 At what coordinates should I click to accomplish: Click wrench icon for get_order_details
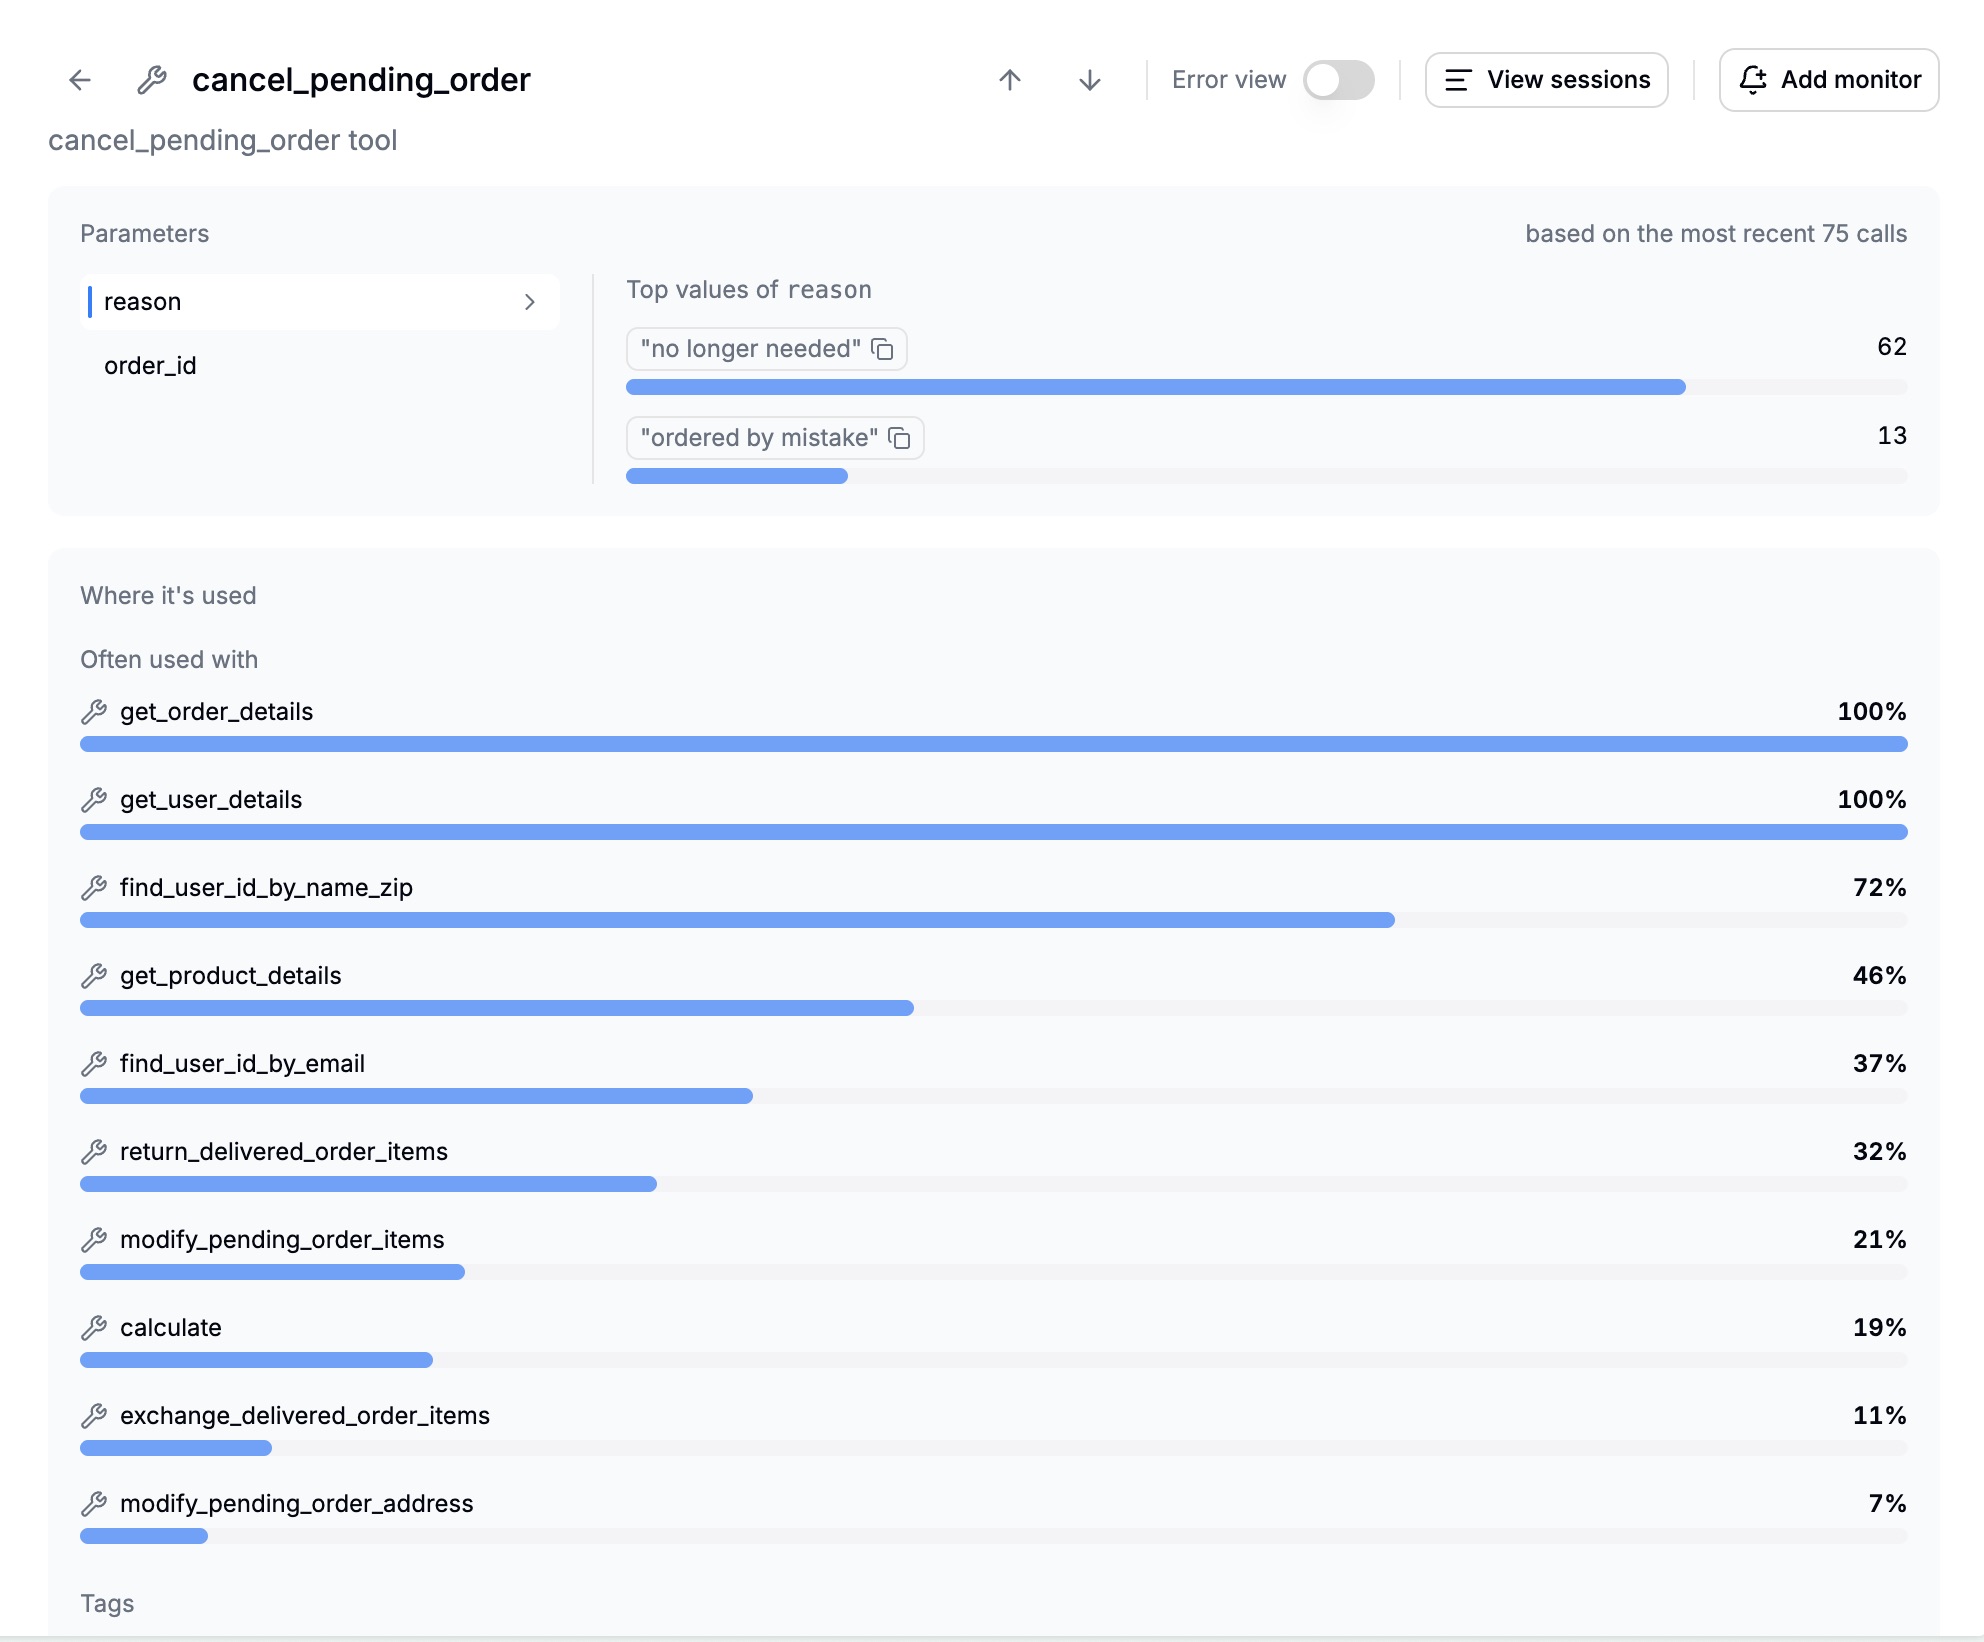[94, 712]
